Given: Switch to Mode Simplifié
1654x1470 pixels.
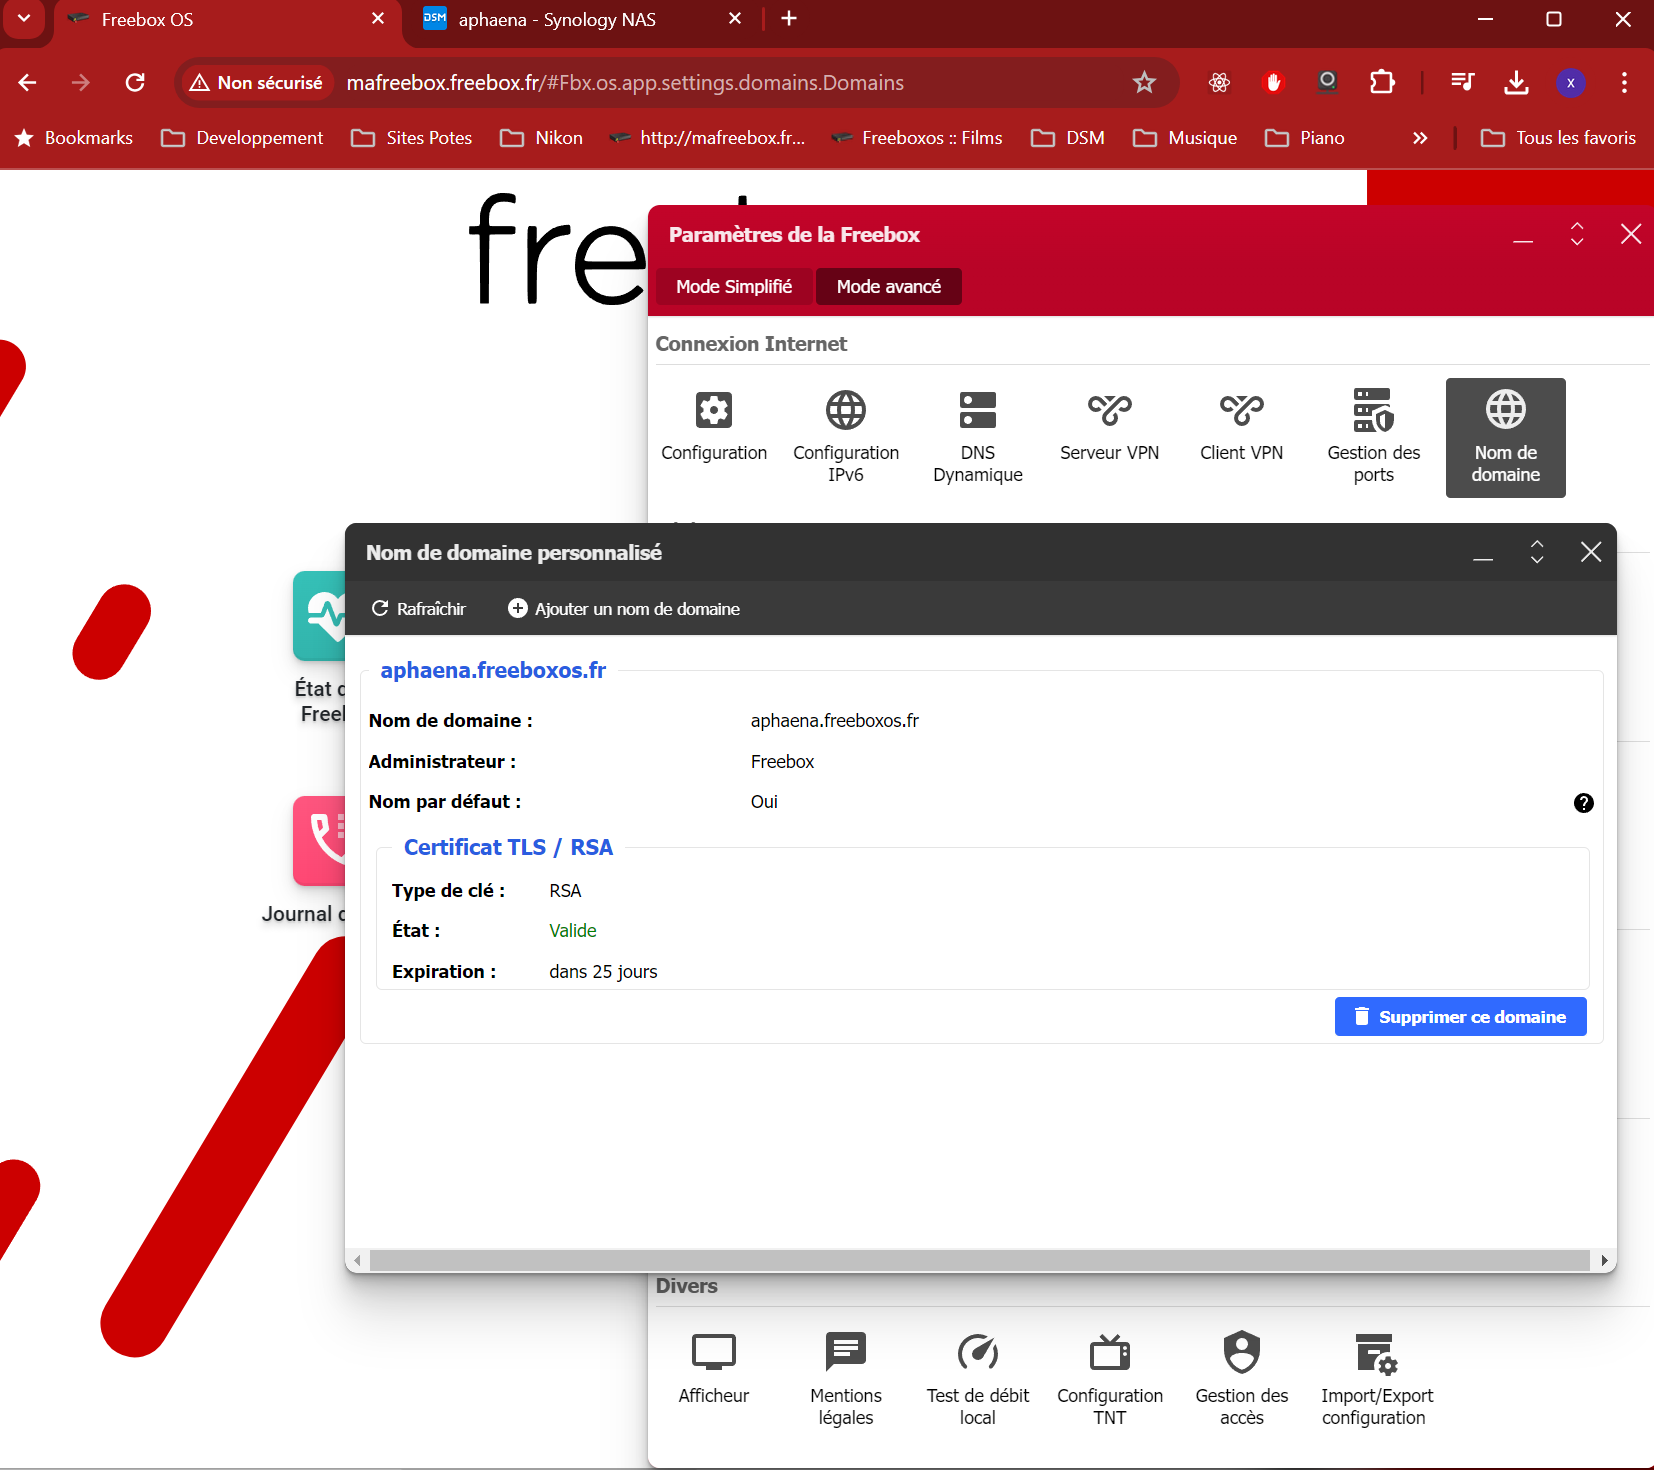Looking at the screenshot, I should click(733, 287).
